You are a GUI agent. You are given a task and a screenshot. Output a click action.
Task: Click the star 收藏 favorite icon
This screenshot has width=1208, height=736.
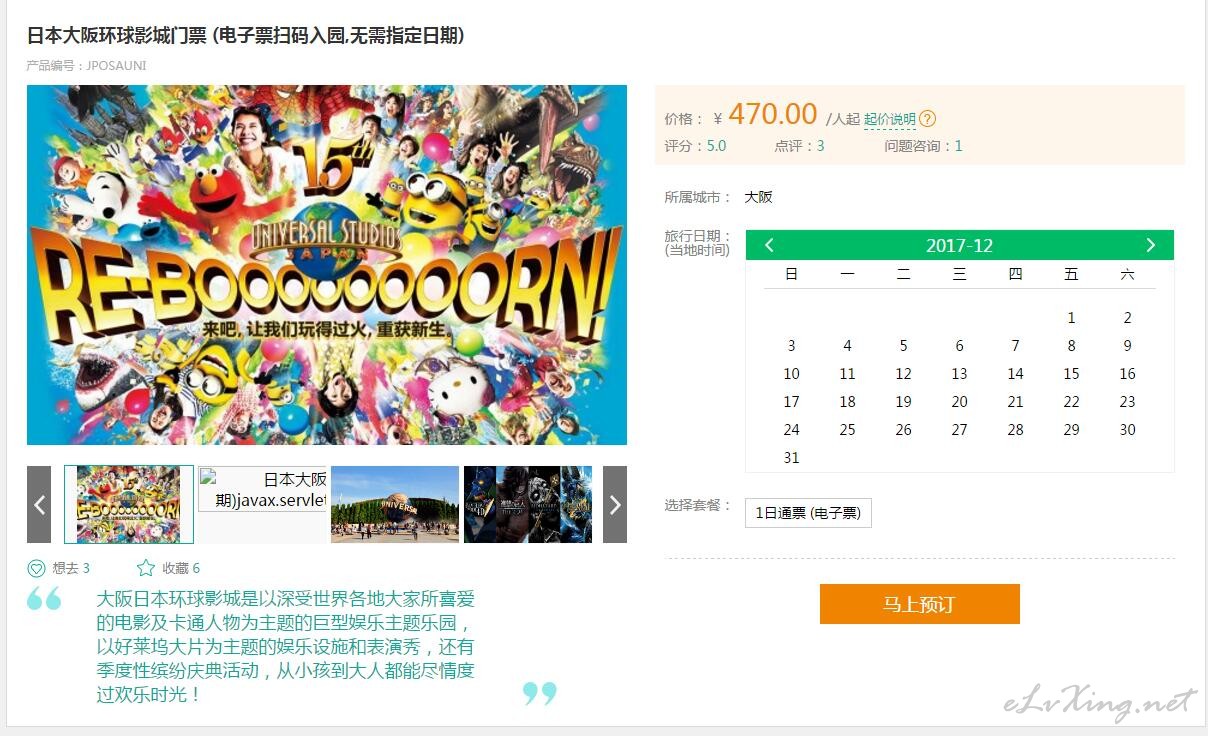[x=146, y=568]
